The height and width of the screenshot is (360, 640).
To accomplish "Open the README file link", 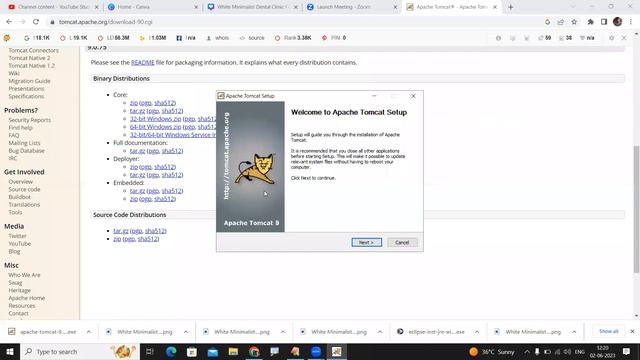I will coord(142,62).
